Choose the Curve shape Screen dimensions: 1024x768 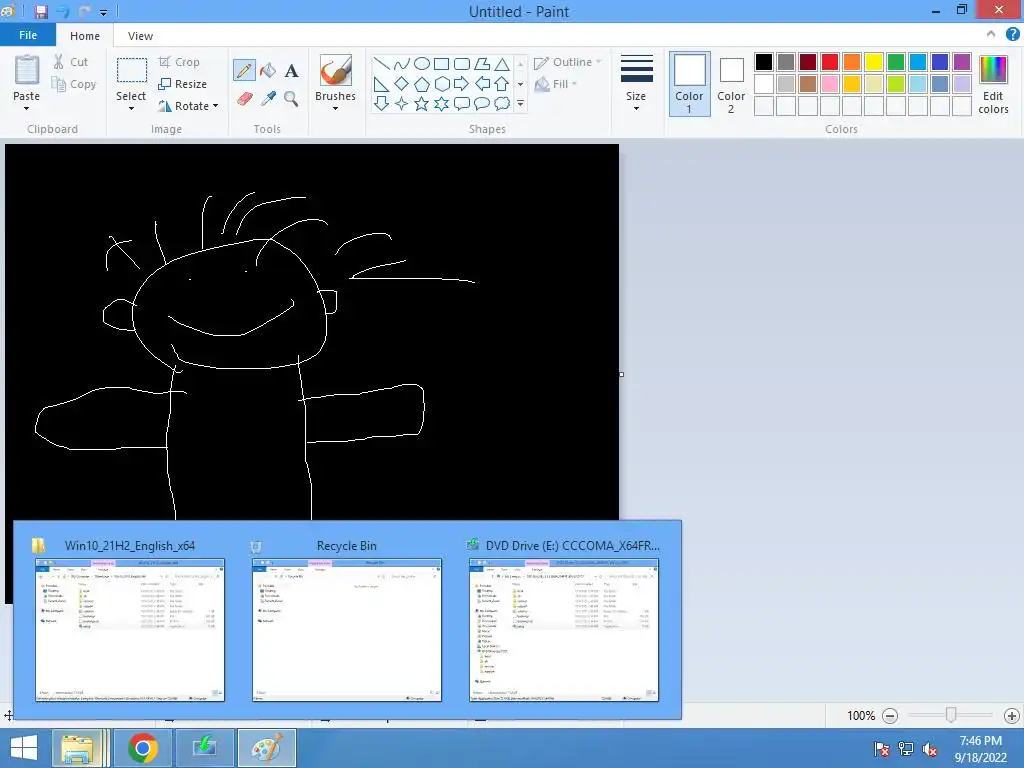pos(402,63)
